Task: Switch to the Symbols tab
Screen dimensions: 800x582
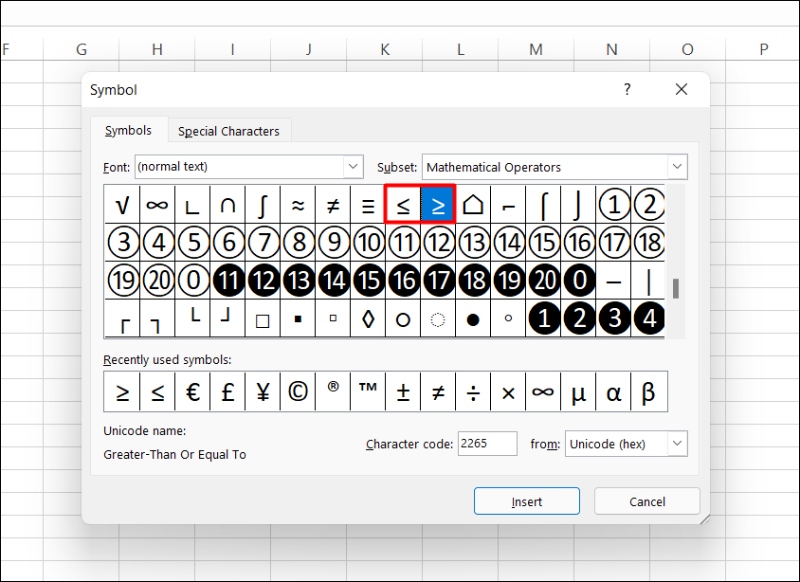Action: tap(128, 130)
